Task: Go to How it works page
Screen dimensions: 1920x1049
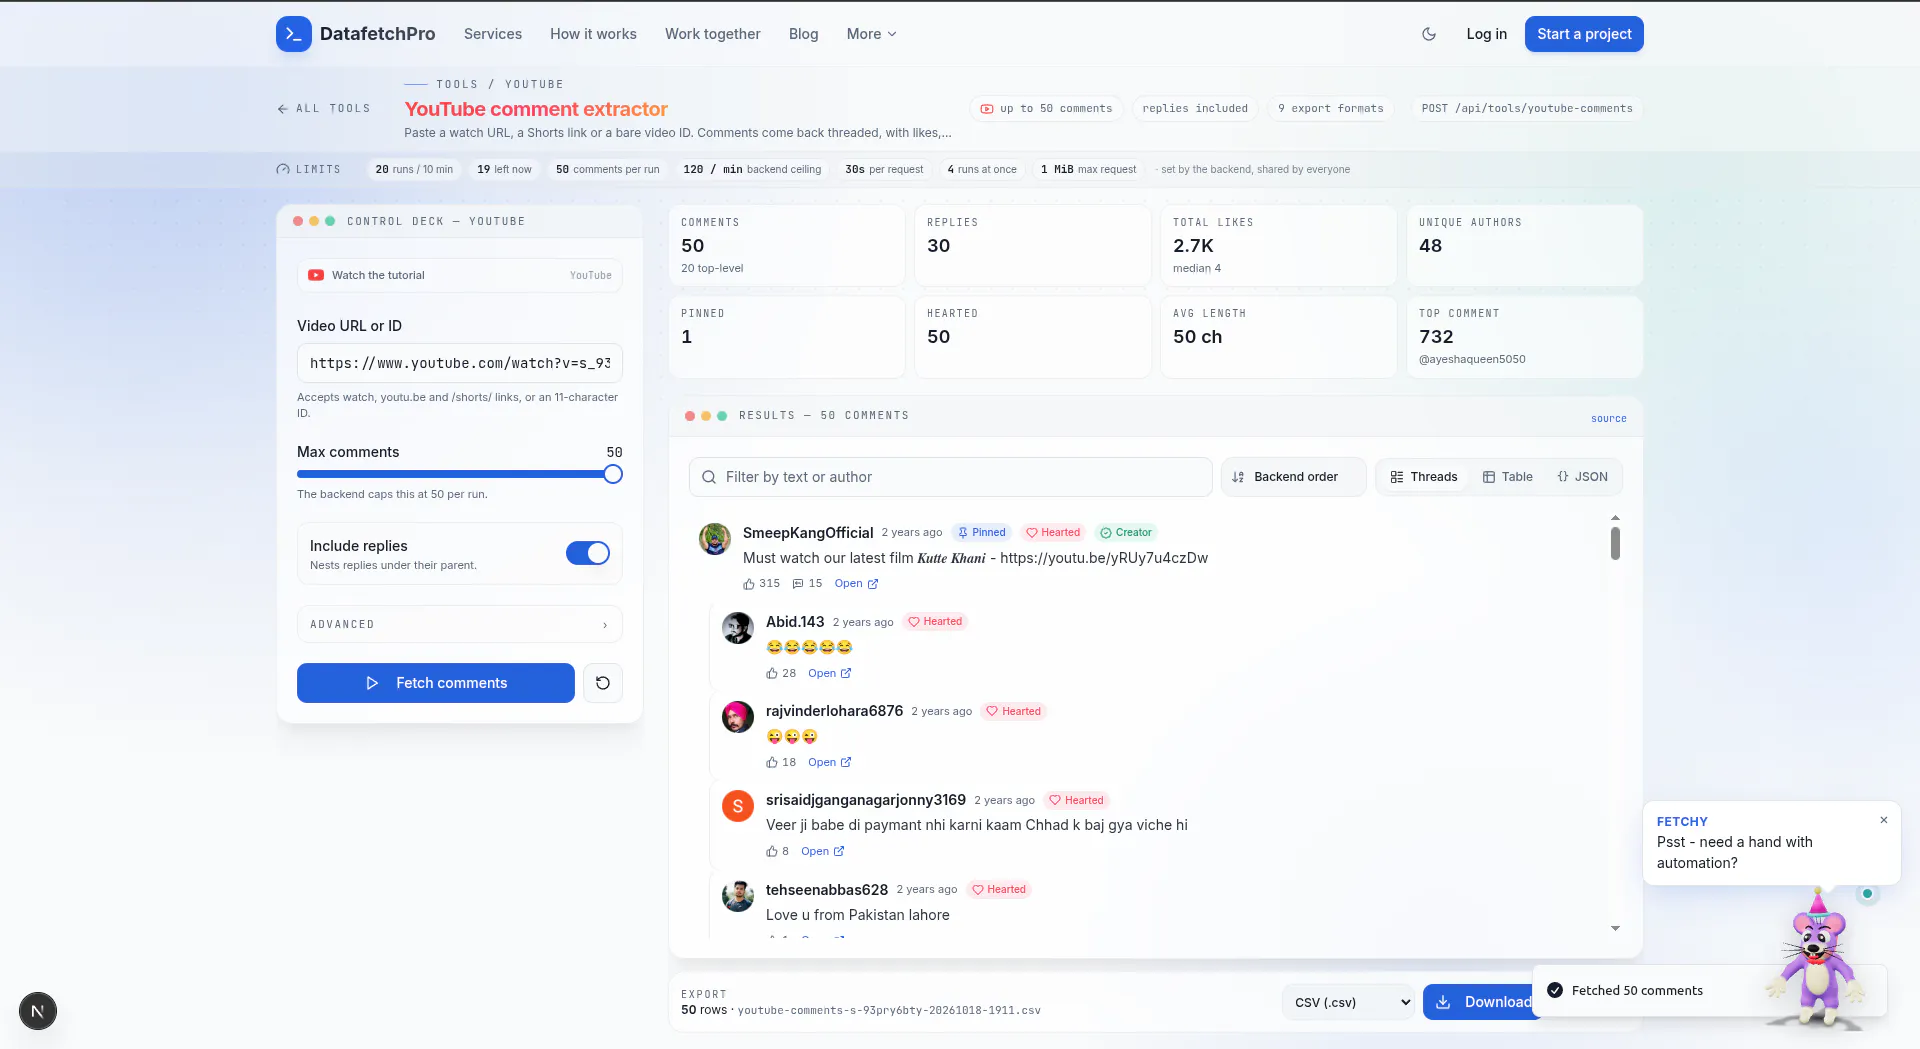Action: click(x=593, y=34)
